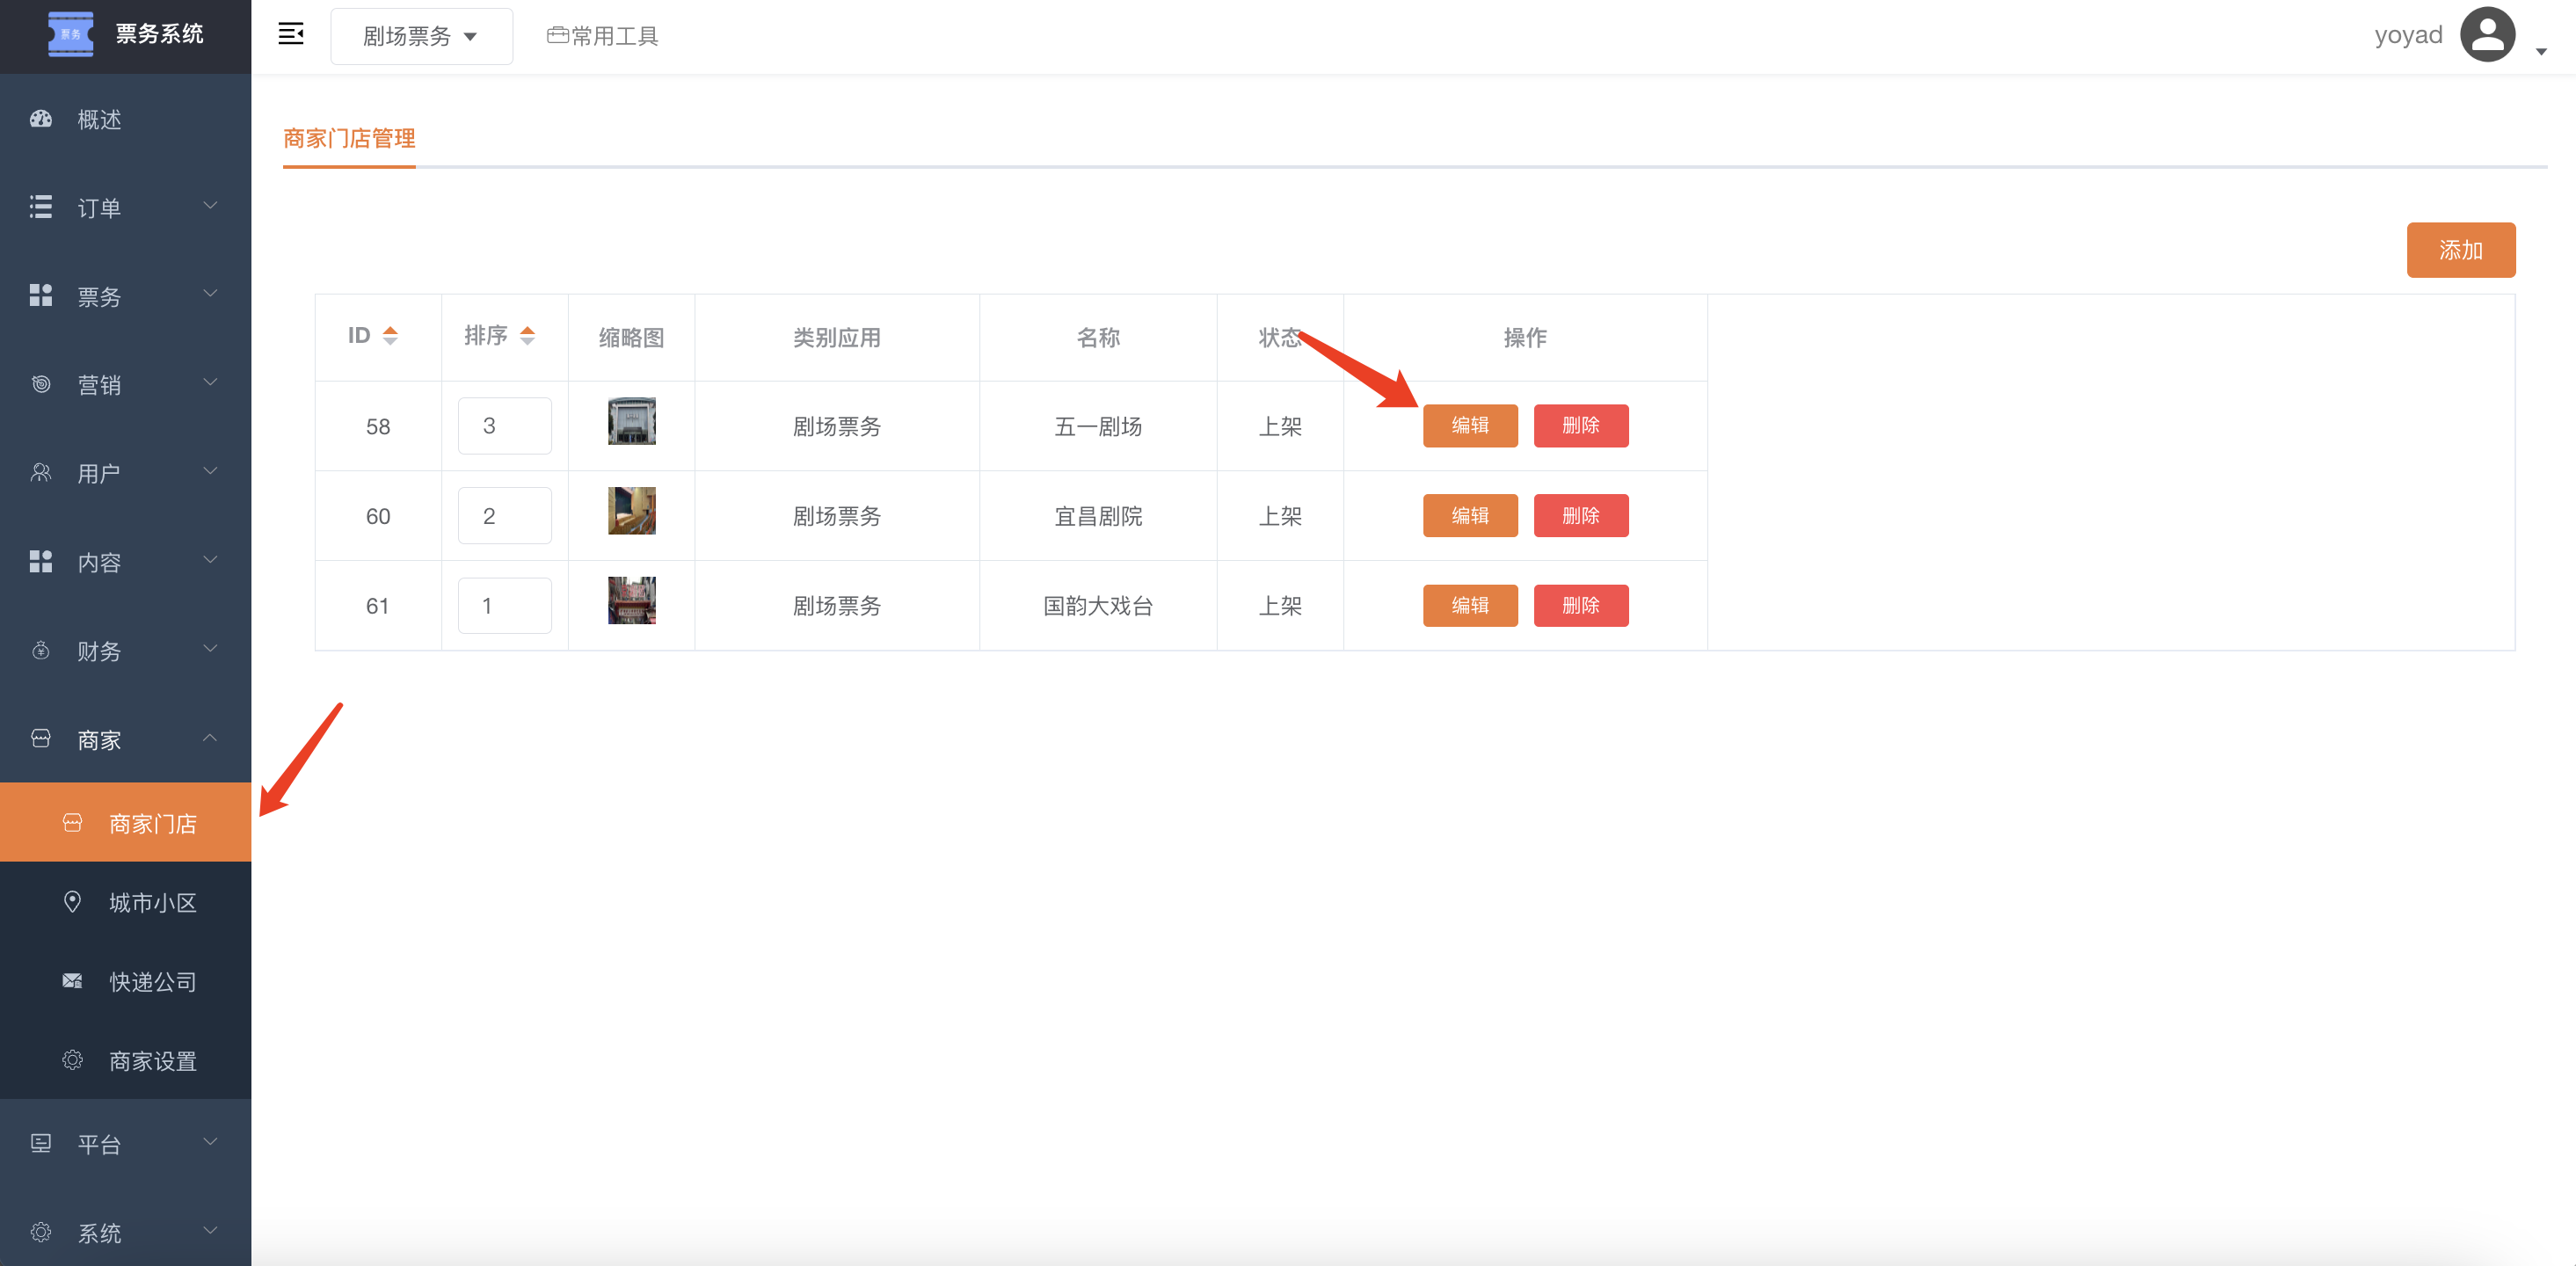Screen dimensions: 2576x1266
Task: Expand the 订单 menu chevron
Action: pyautogui.click(x=210, y=205)
